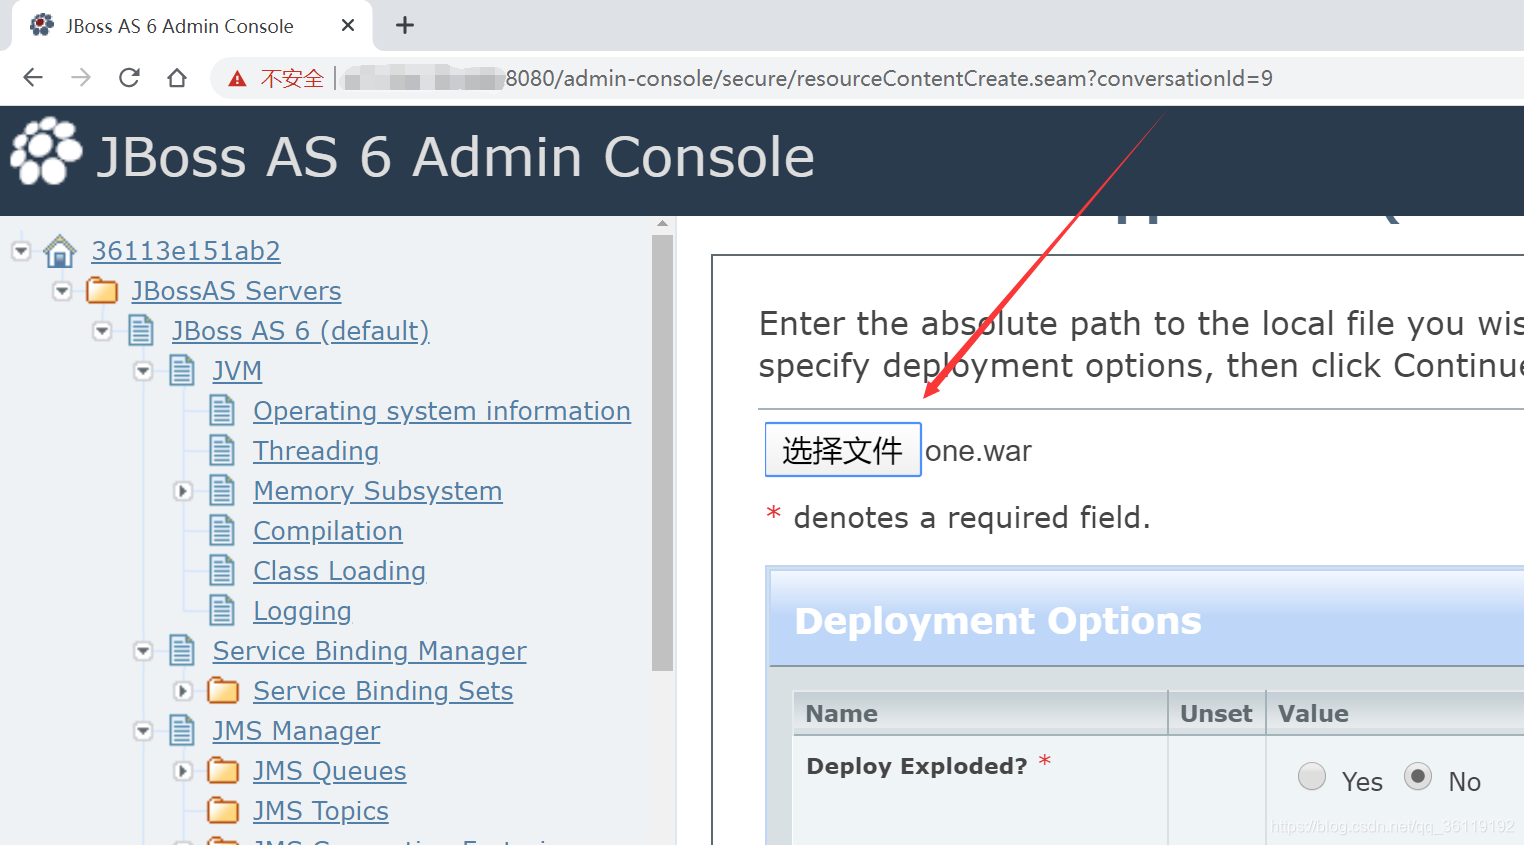Open the JMS Manager link
Screen dimensions: 1524x845
(296, 731)
